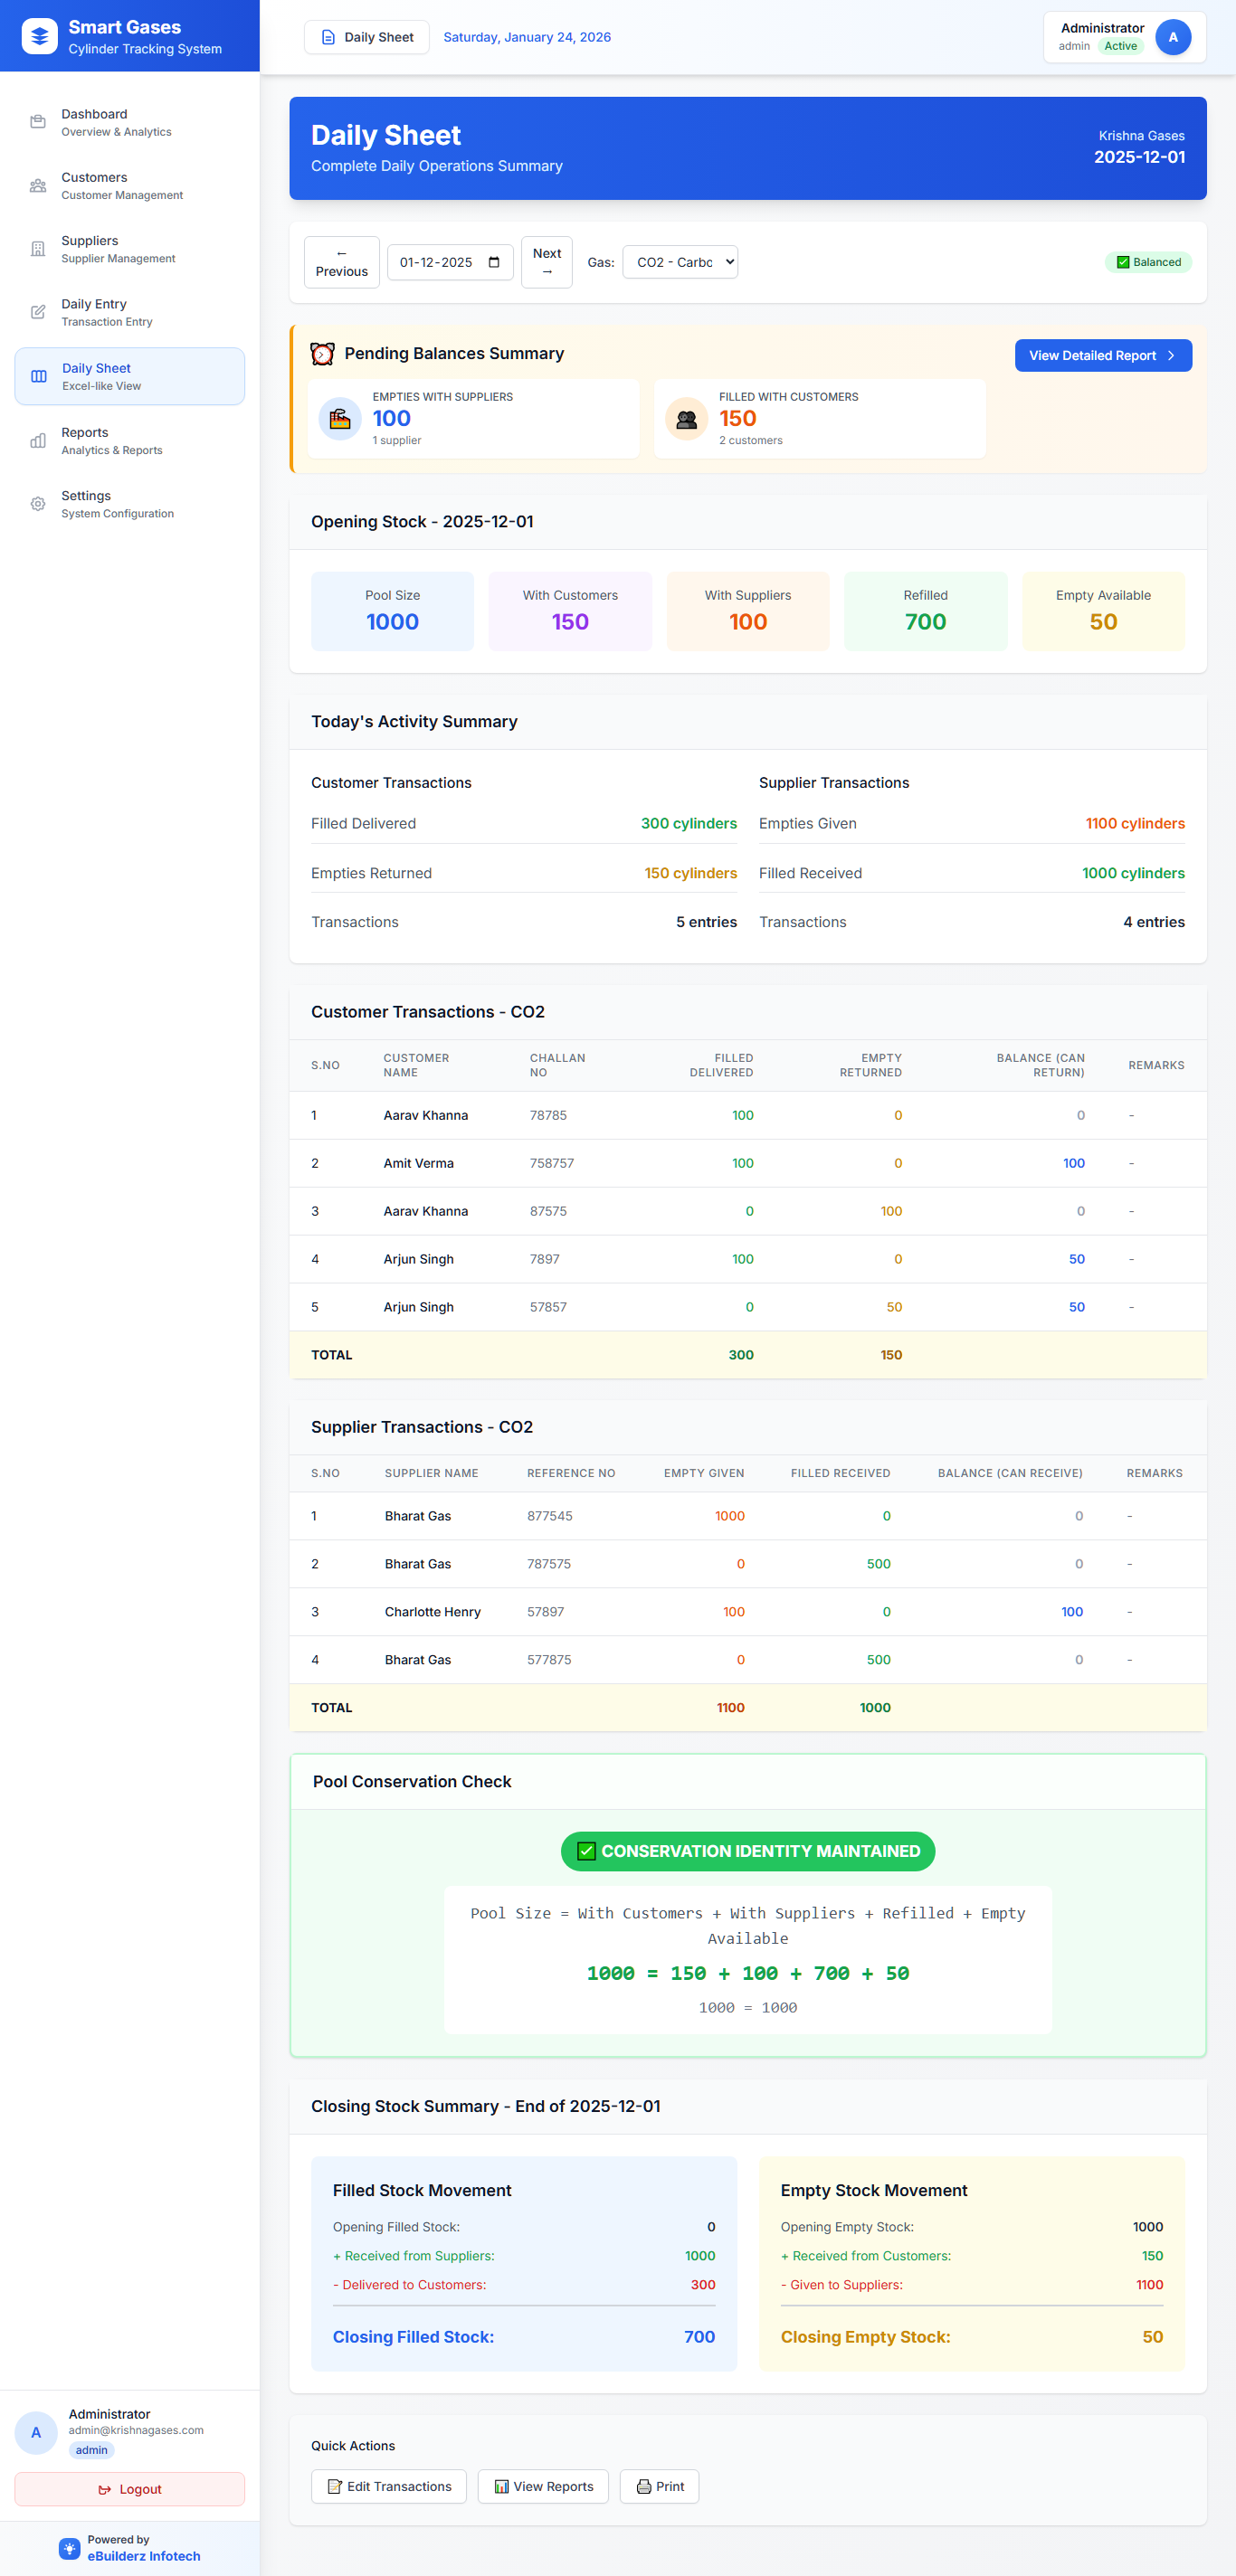
Task: Click reference number '877545'
Action: point(550,1516)
